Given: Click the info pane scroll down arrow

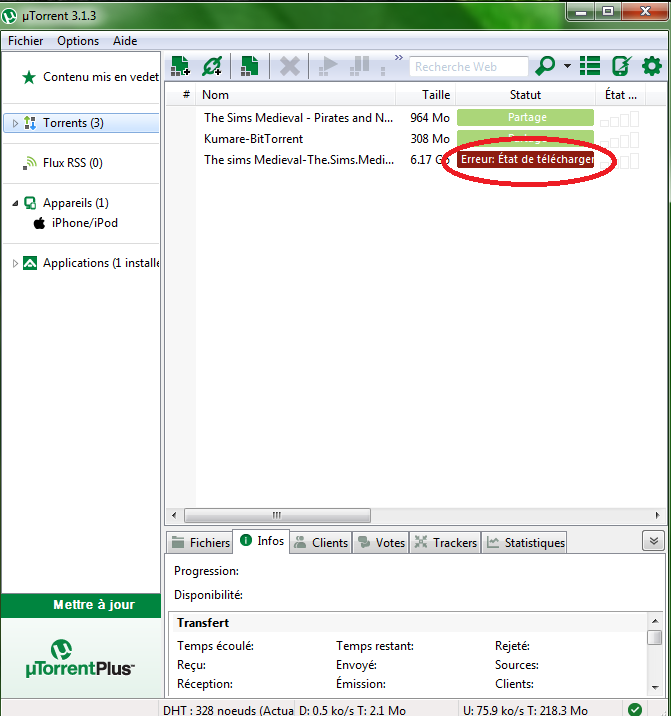Looking at the screenshot, I should (x=655, y=687).
